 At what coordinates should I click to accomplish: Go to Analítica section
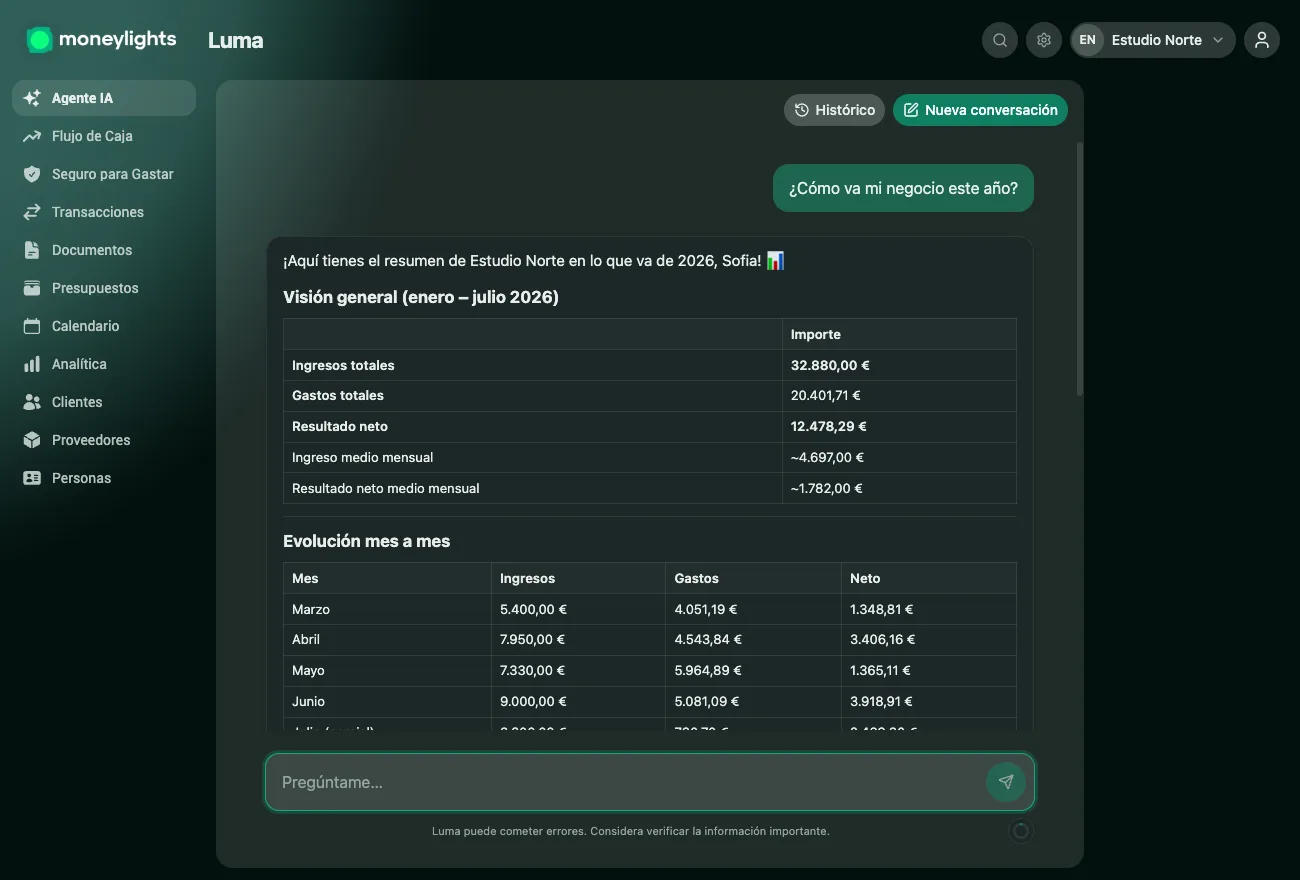tap(104, 364)
